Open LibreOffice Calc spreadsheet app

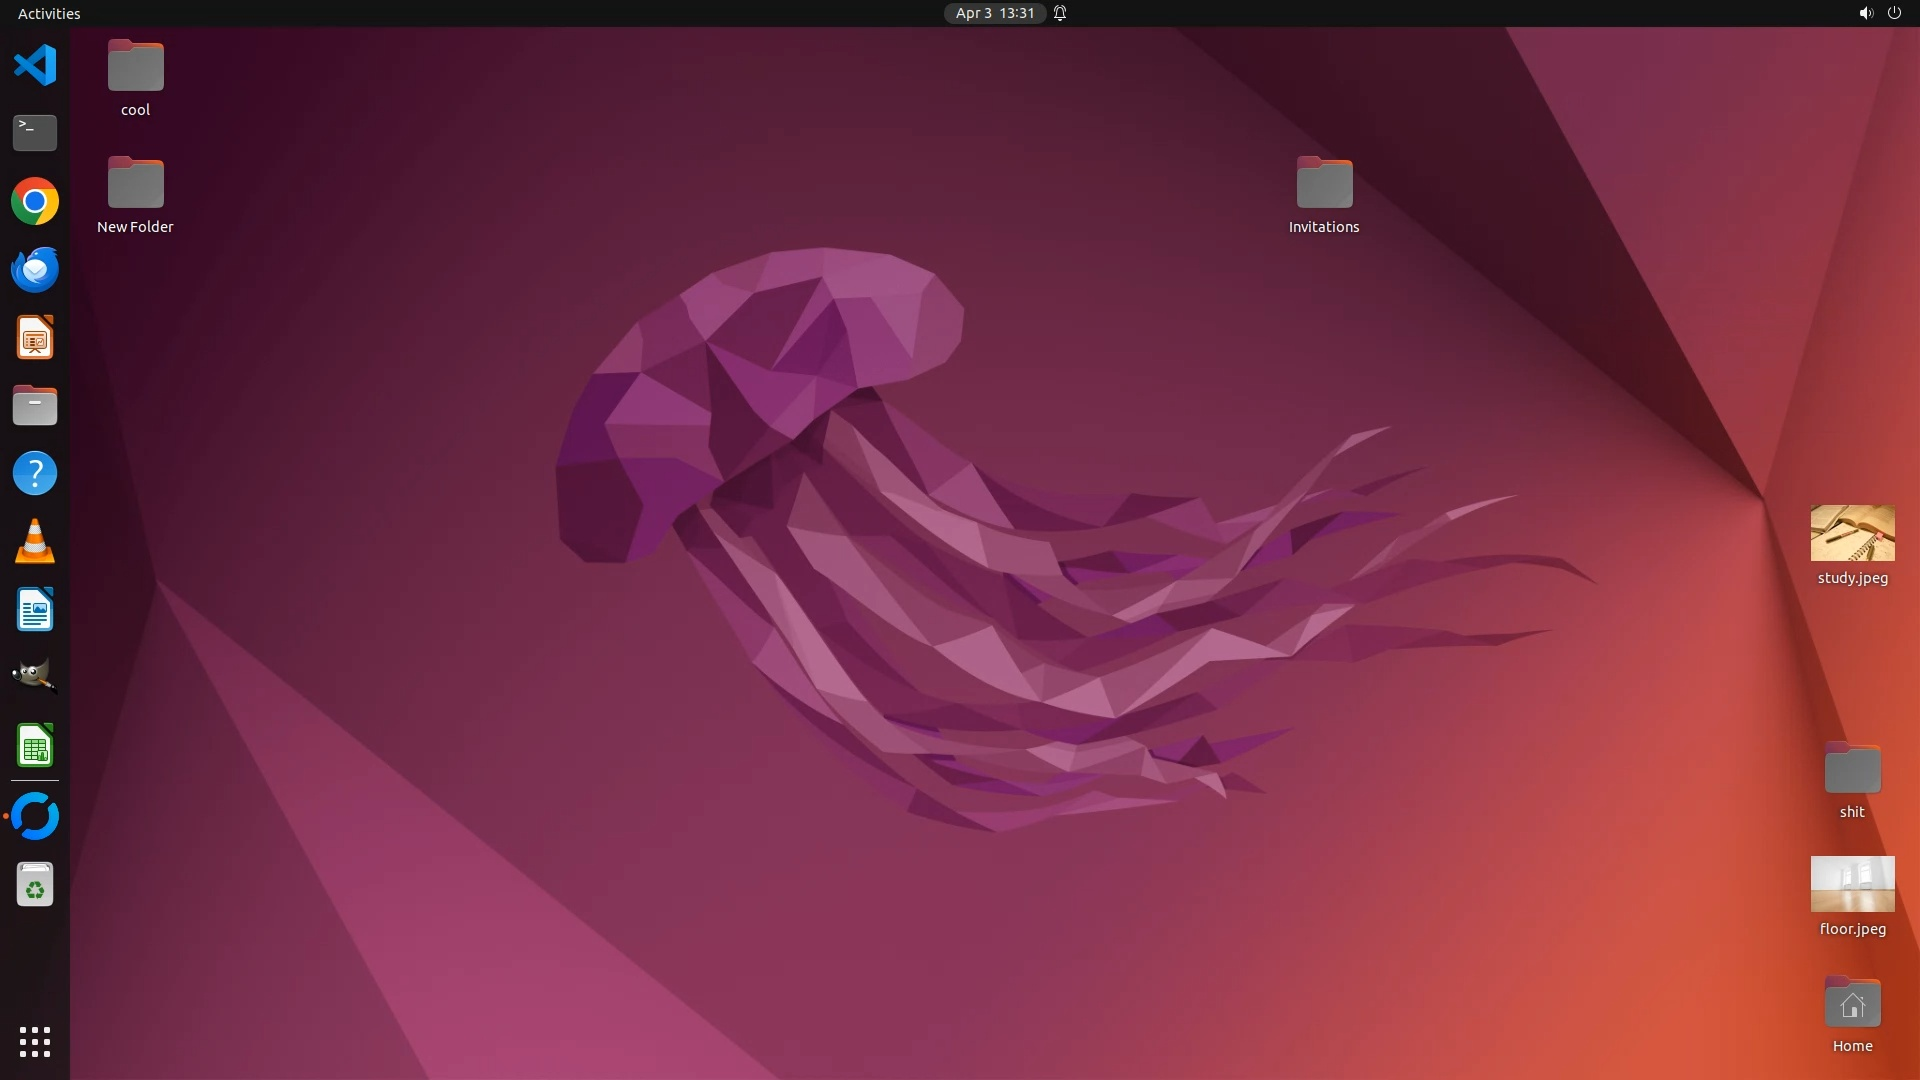(35, 745)
